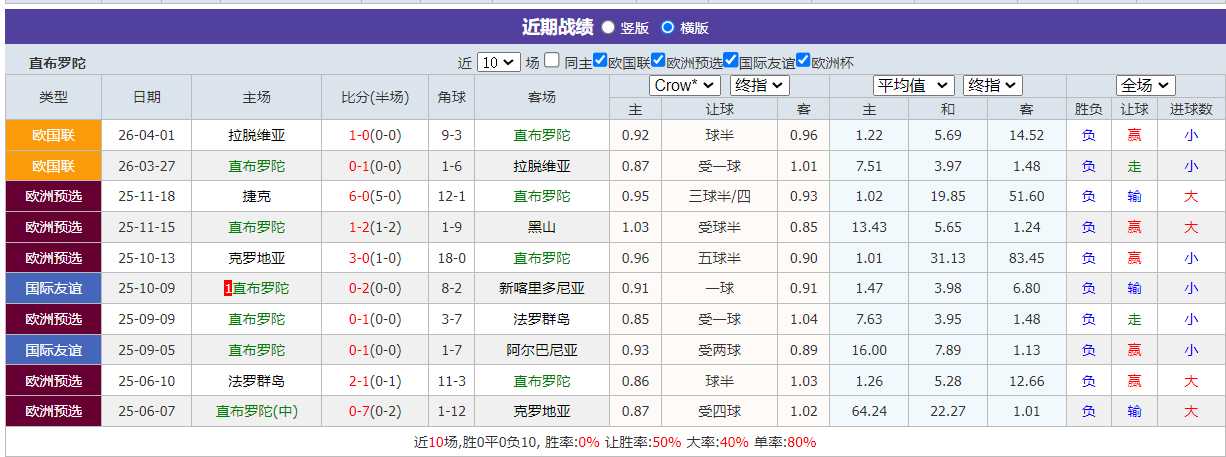Click the 直布罗陀 team name label above the table
The width and height of the screenshot is (1226, 457).
tap(58, 62)
